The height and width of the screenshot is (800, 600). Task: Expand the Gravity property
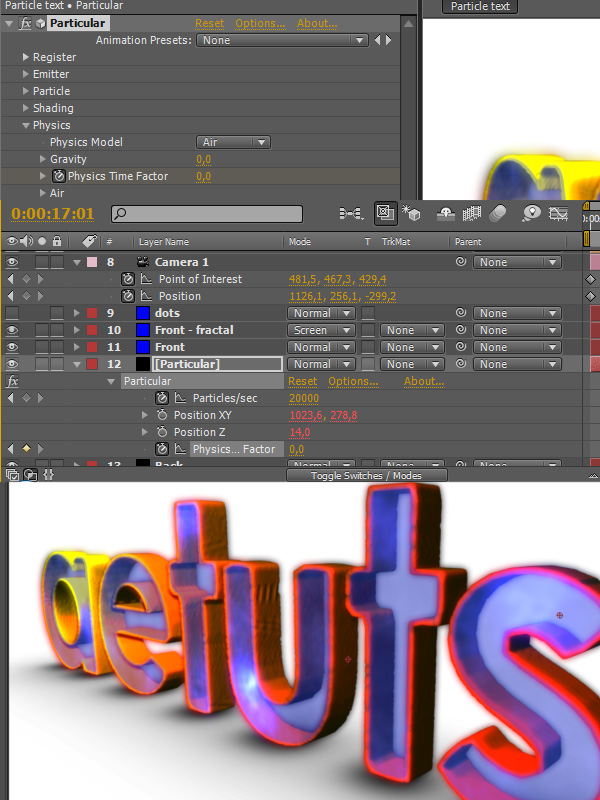(x=43, y=159)
